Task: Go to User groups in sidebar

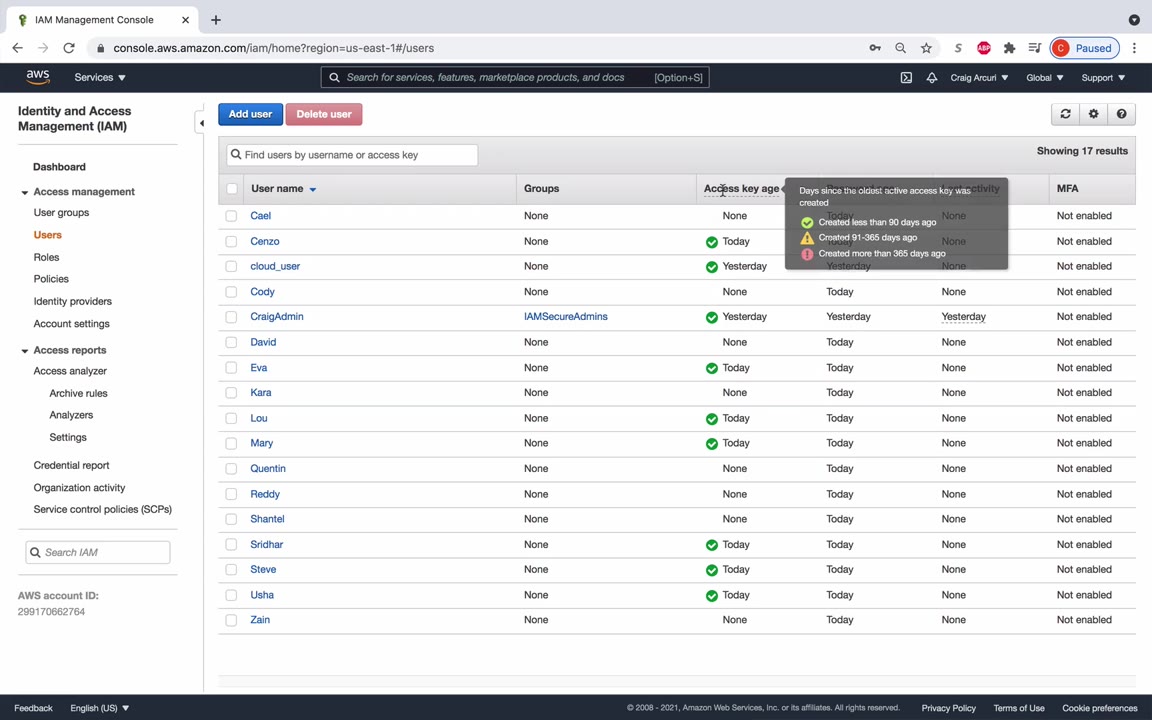Action: click(x=61, y=212)
